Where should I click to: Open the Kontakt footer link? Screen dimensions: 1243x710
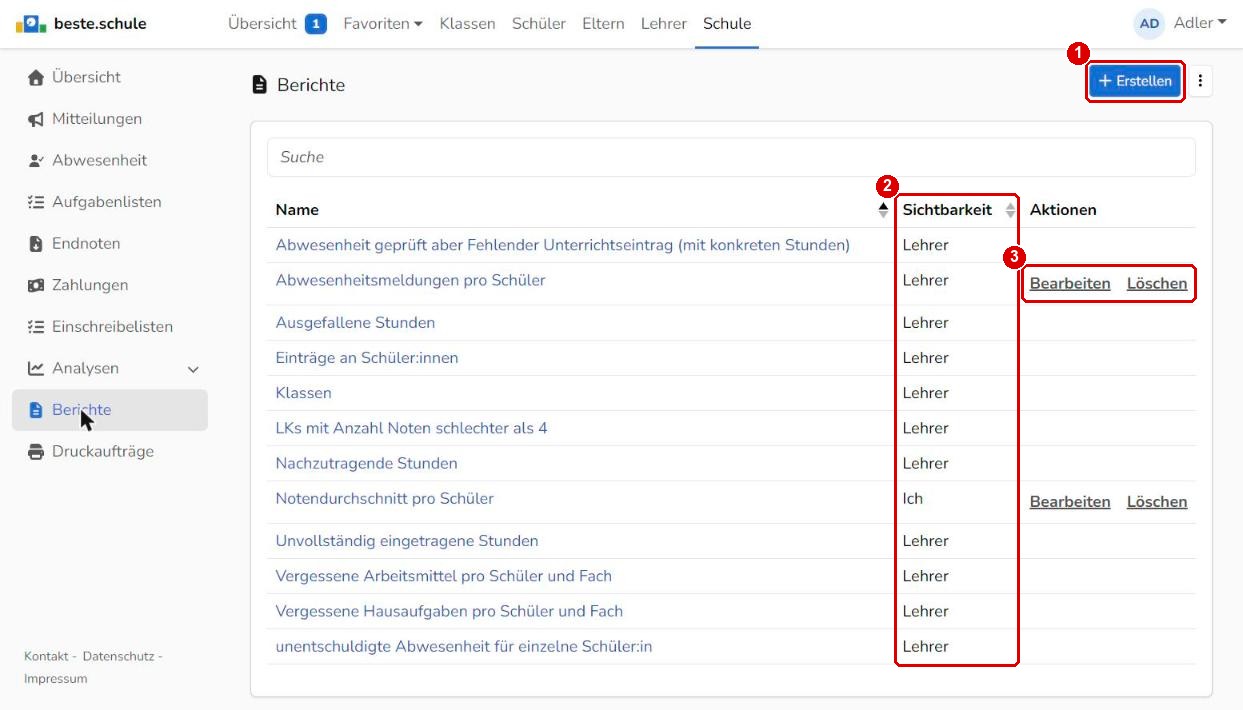click(46, 656)
